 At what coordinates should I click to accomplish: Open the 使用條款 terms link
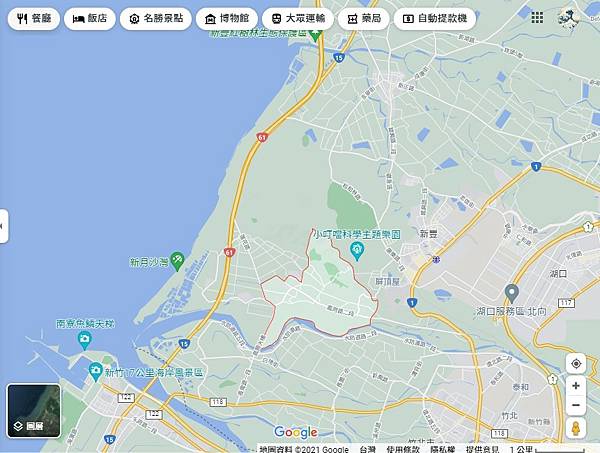pyautogui.click(x=403, y=449)
